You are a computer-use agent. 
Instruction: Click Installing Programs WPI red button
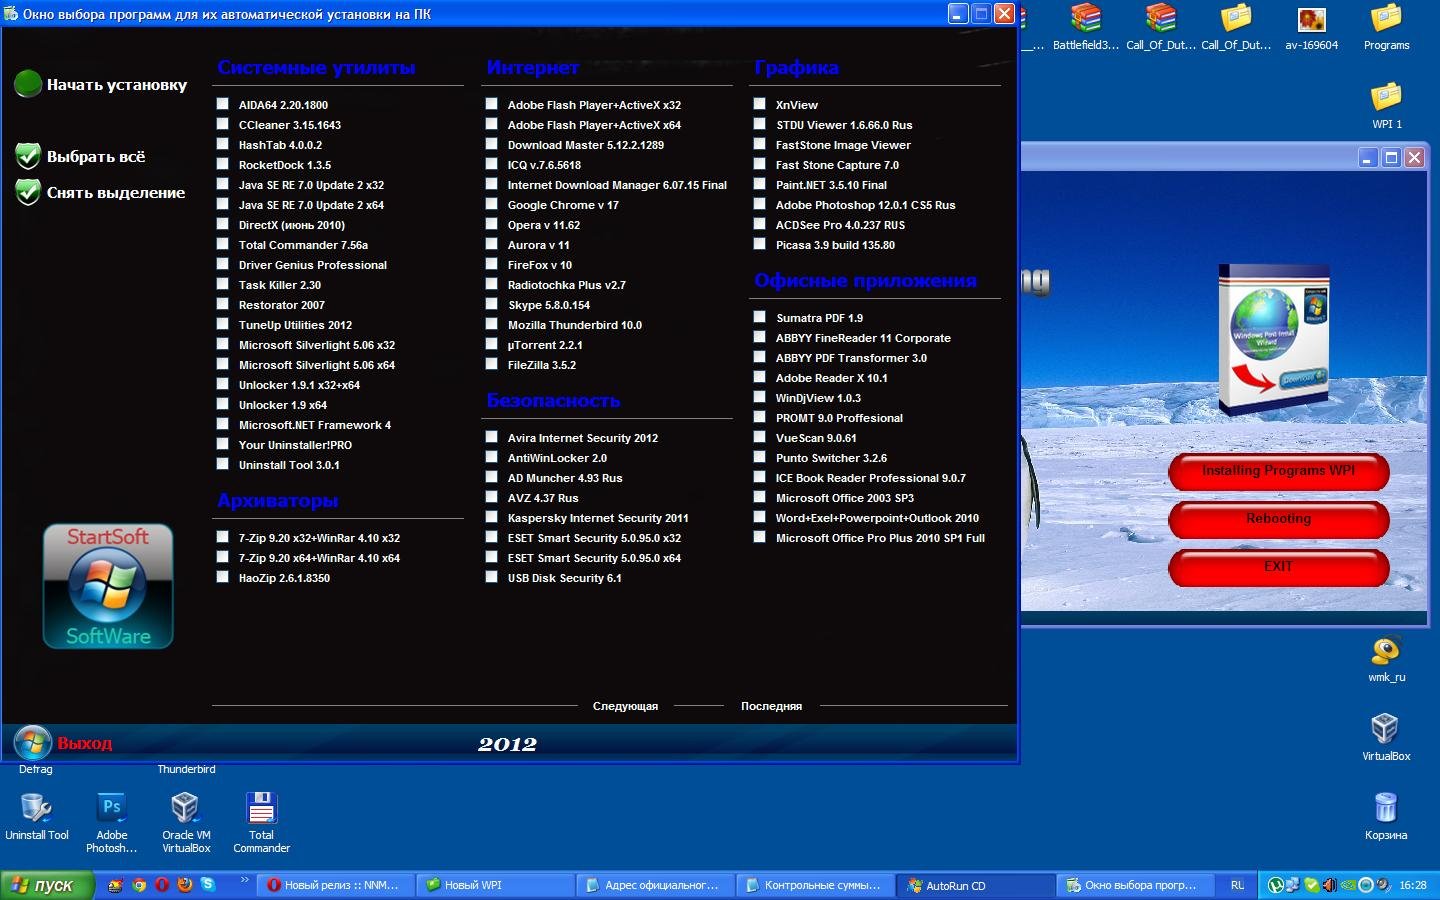point(1279,471)
